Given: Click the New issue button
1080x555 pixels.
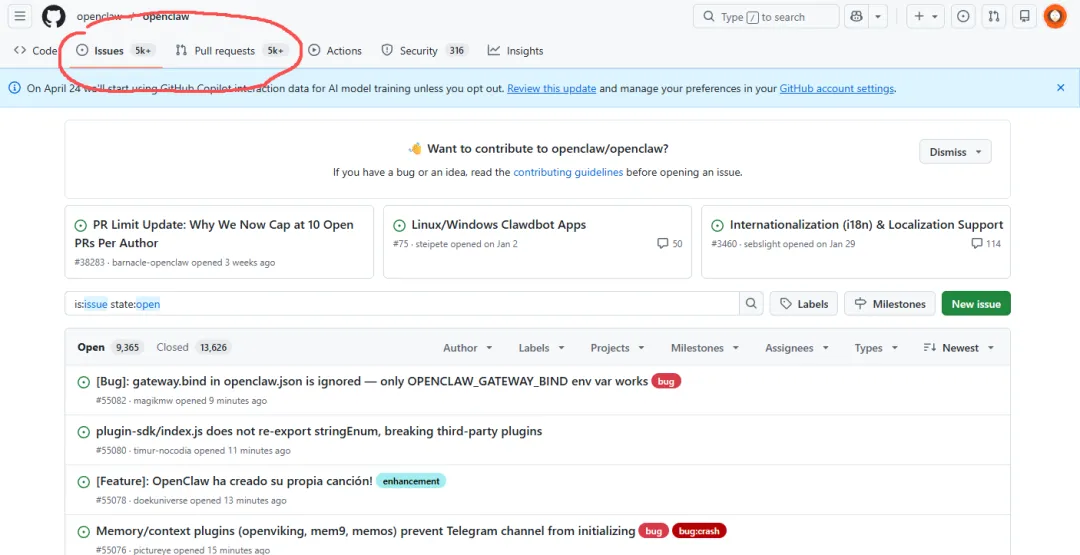Looking at the screenshot, I should coord(976,304).
